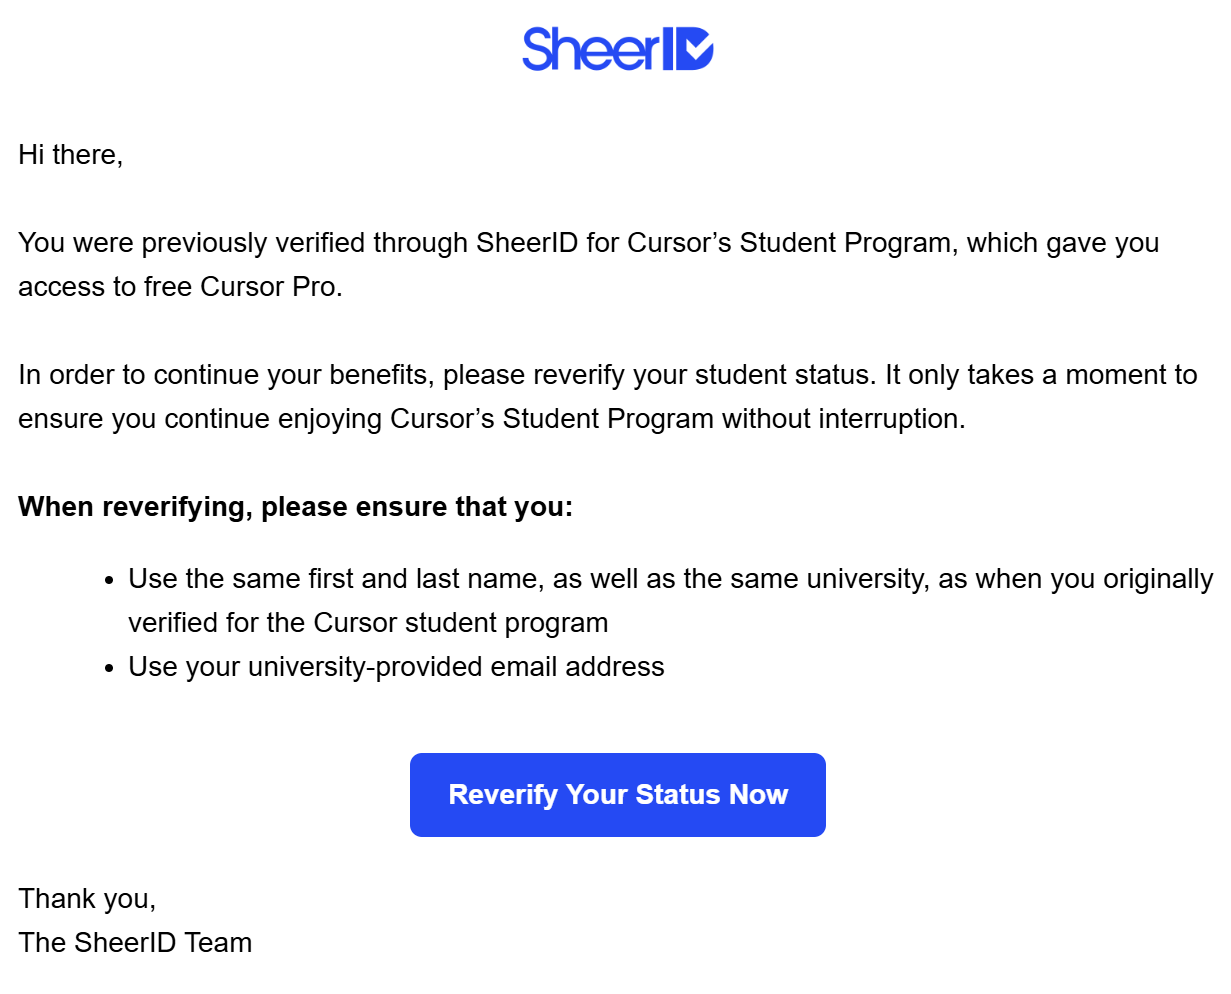Click "Cursor's Student Program" in the first paragraph

point(789,243)
